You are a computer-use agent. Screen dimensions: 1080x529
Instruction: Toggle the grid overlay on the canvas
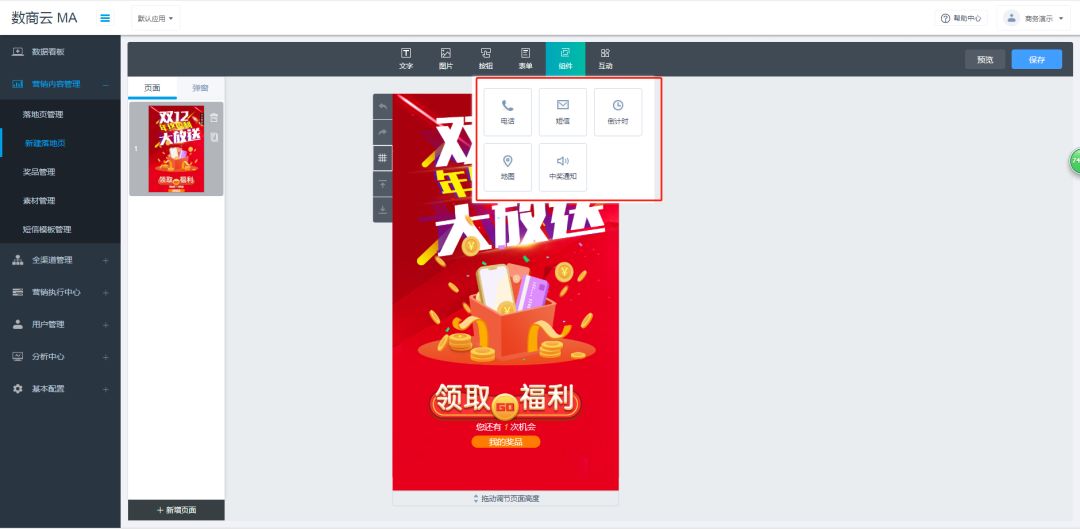(x=383, y=158)
